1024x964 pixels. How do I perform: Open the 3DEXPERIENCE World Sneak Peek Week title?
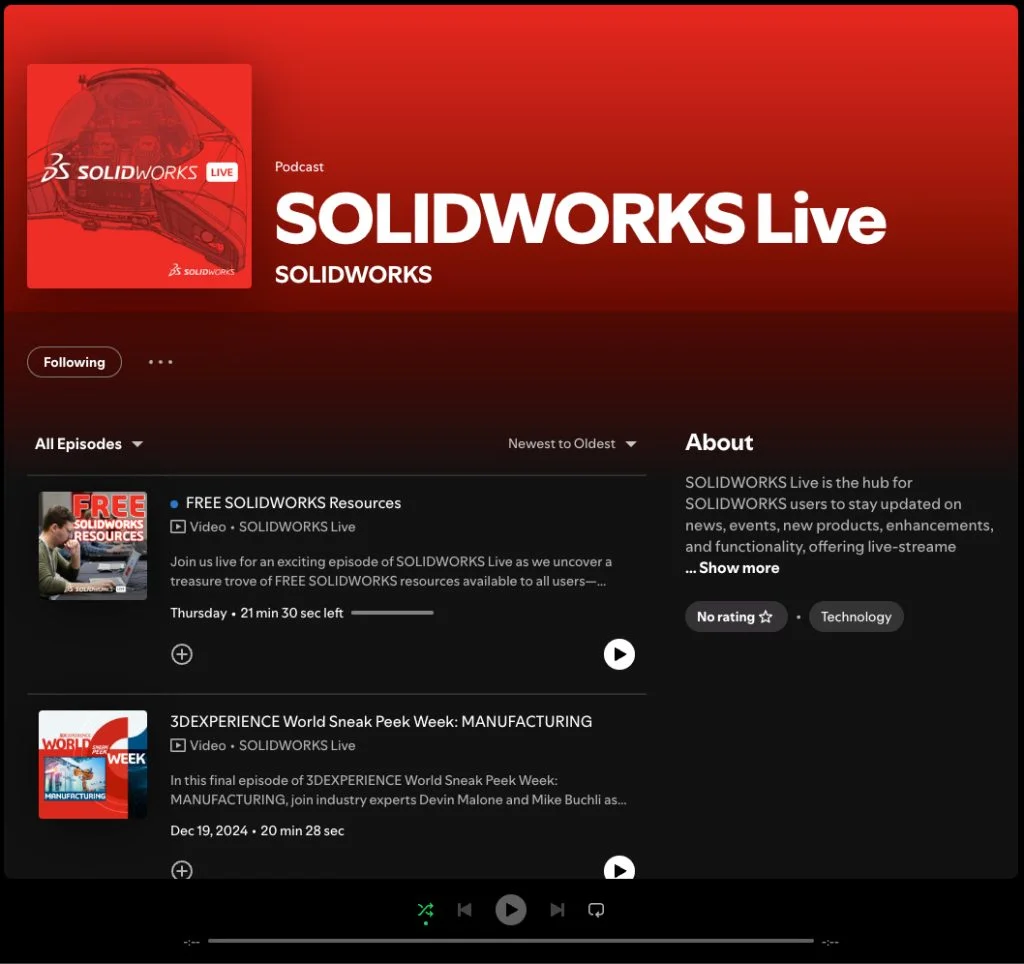(381, 721)
